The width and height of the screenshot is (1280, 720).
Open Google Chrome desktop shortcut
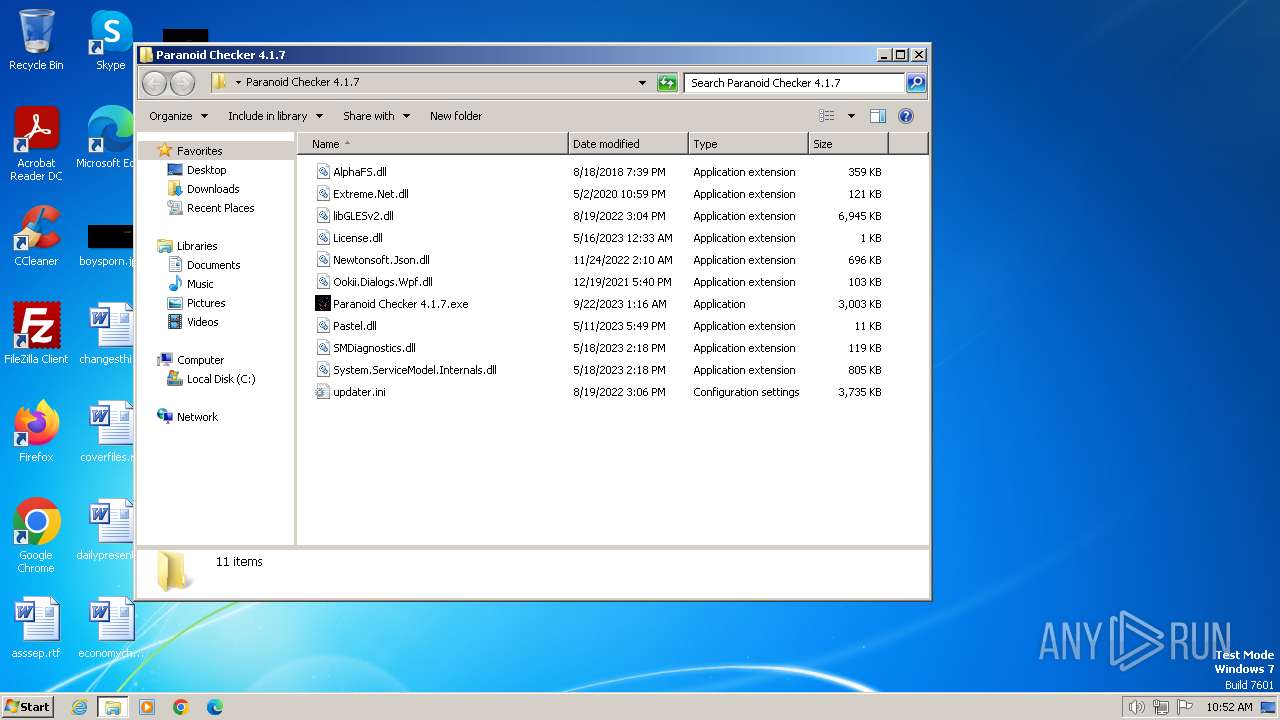click(36, 536)
